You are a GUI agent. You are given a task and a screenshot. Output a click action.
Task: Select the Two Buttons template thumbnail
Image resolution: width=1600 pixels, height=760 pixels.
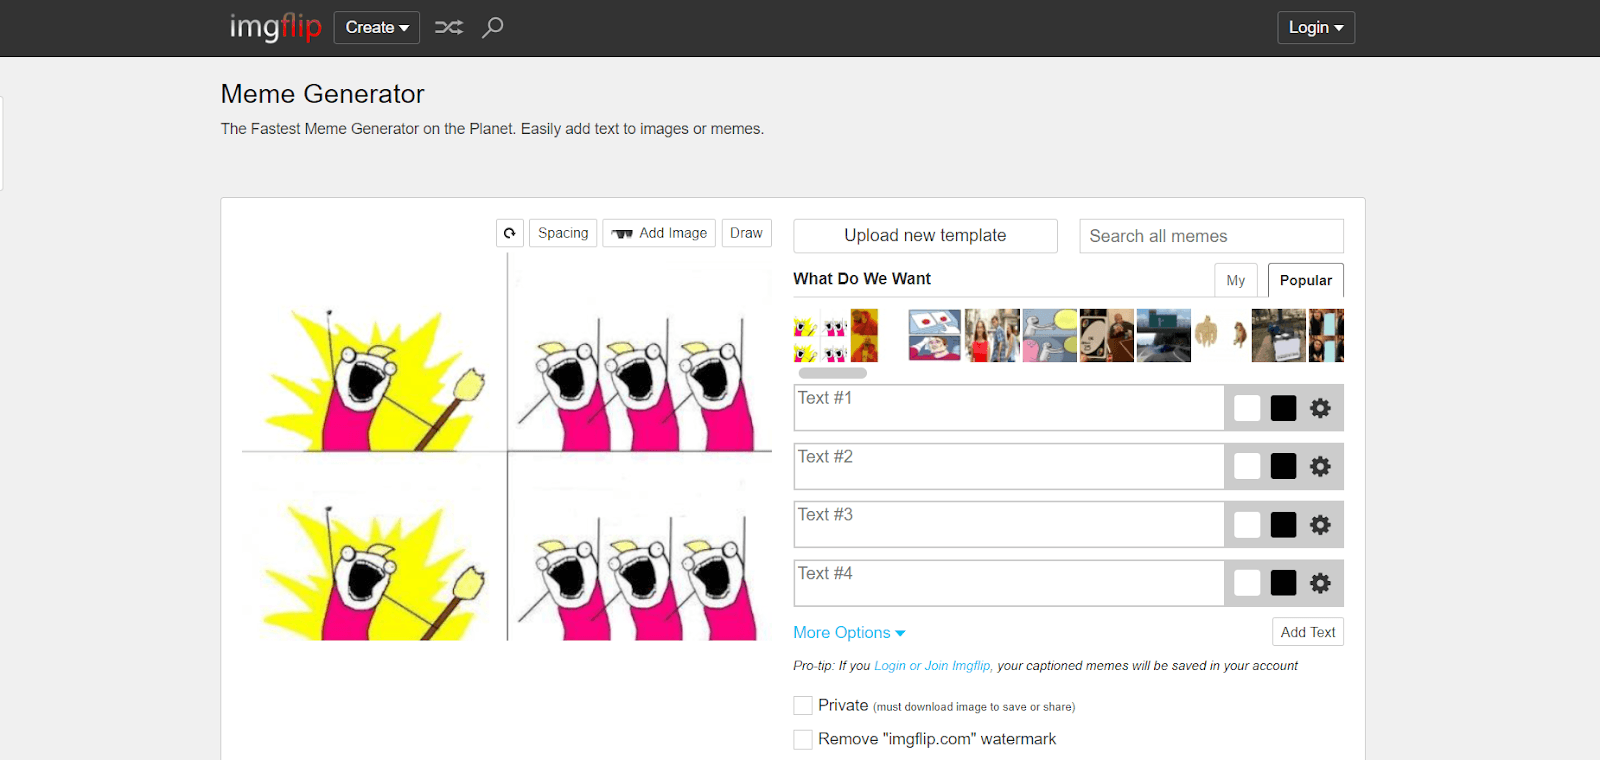pyautogui.click(x=935, y=336)
